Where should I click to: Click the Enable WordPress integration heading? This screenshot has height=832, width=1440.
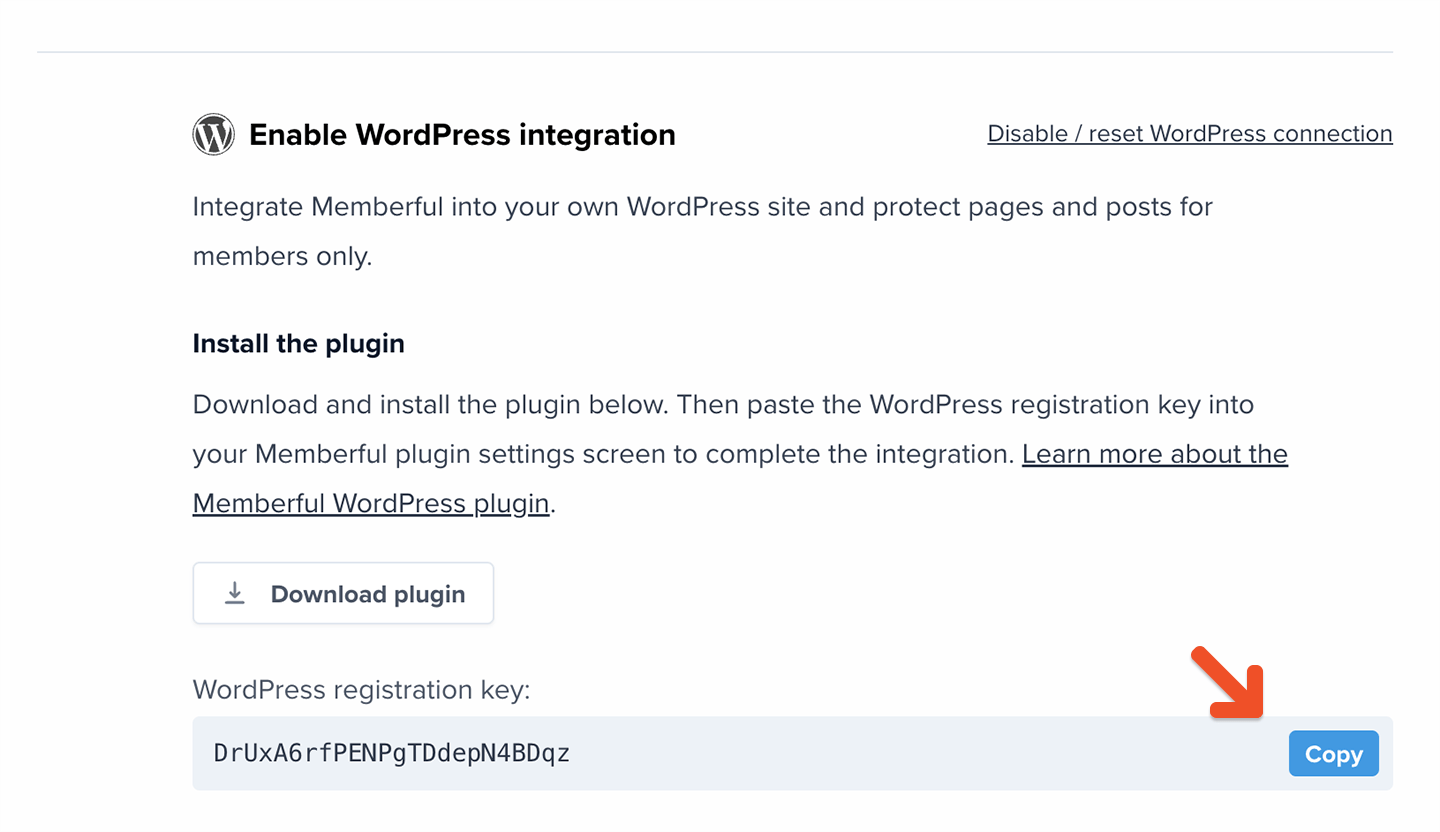[x=462, y=134]
